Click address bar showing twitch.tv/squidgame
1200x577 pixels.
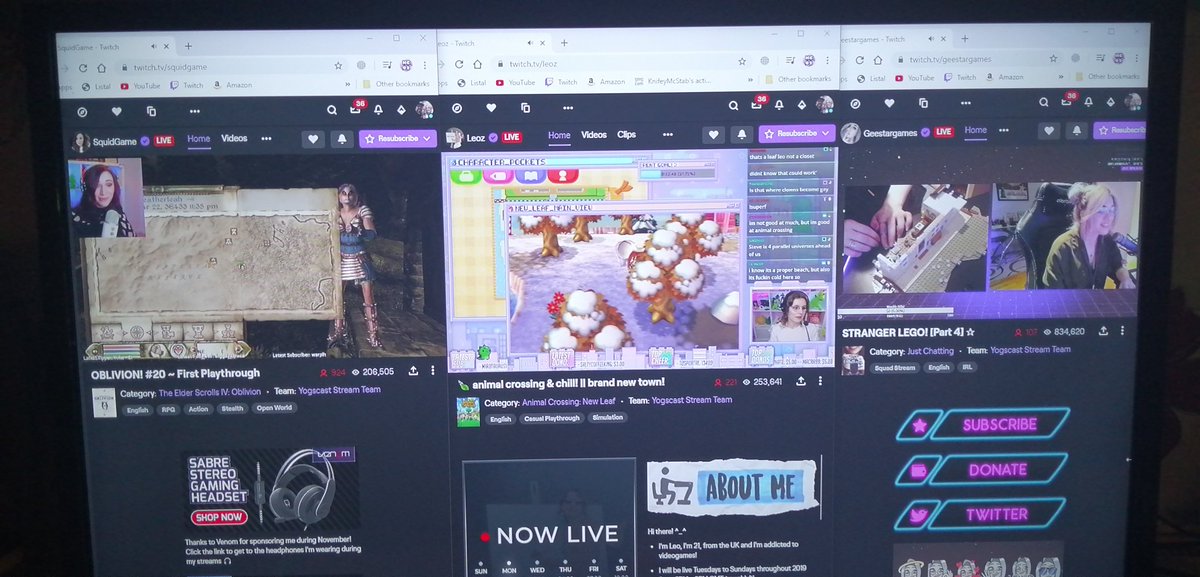pyautogui.click(x=230, y=66)
